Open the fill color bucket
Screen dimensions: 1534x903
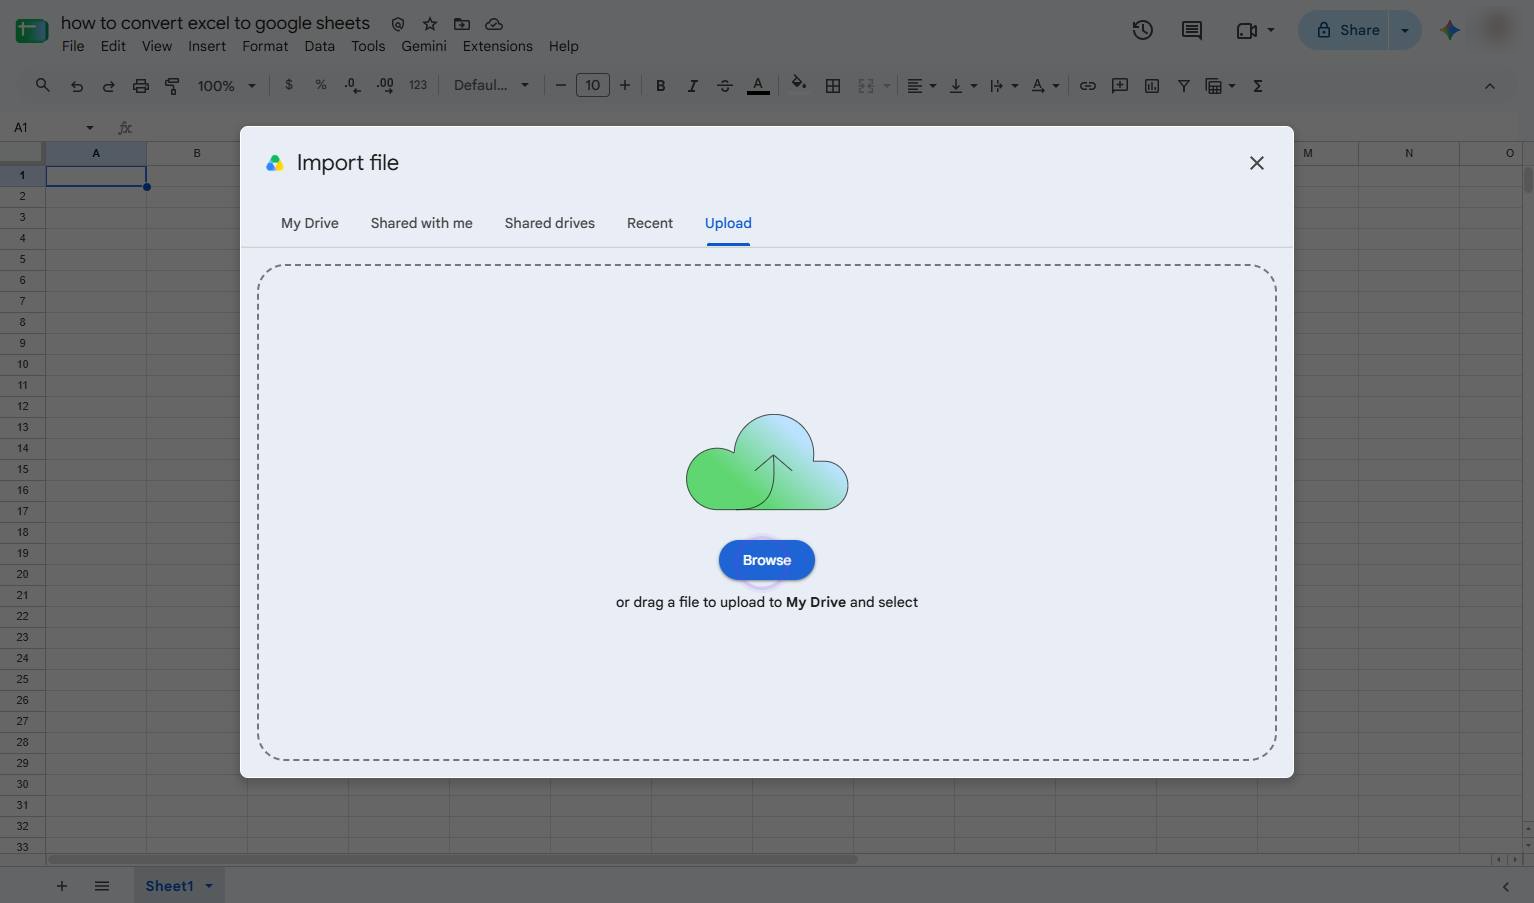point(799,86)
